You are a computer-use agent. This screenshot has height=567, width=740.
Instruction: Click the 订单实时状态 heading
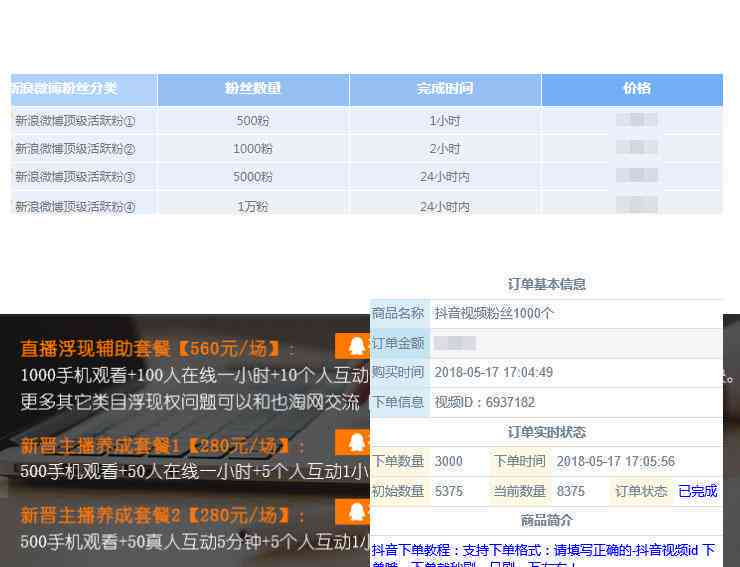[547, 432]
